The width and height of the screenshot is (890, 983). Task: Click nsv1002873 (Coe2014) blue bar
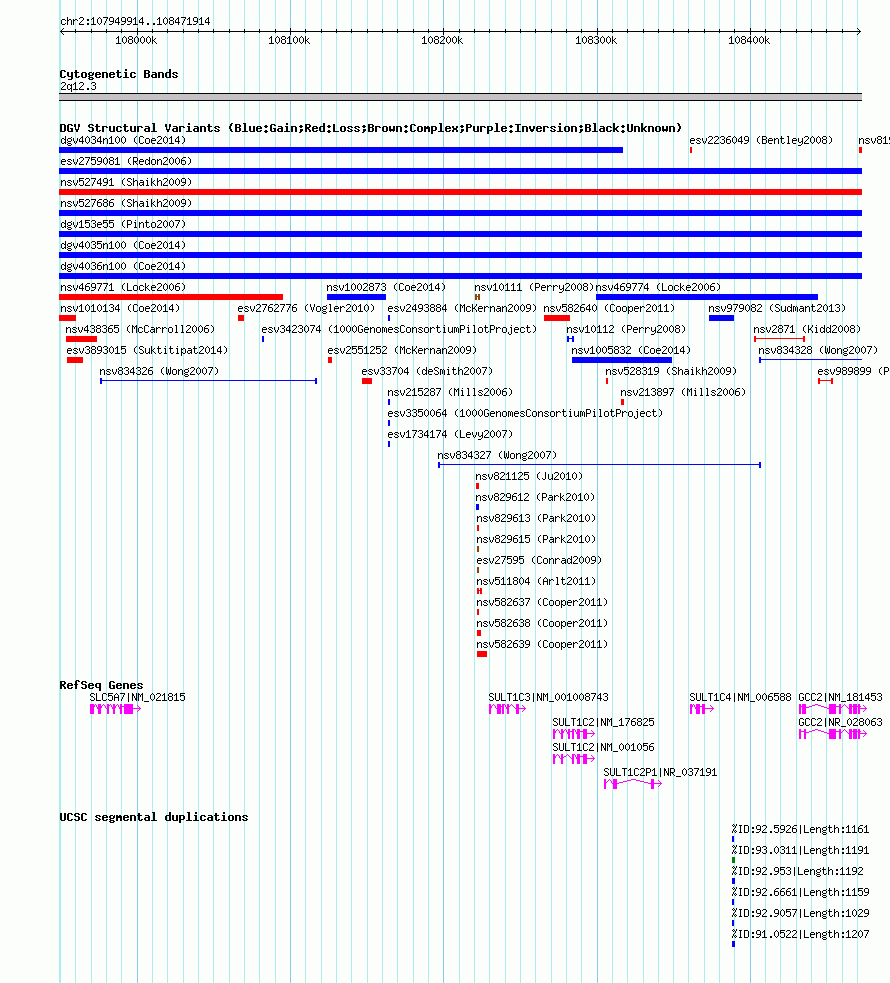(356, 297)
